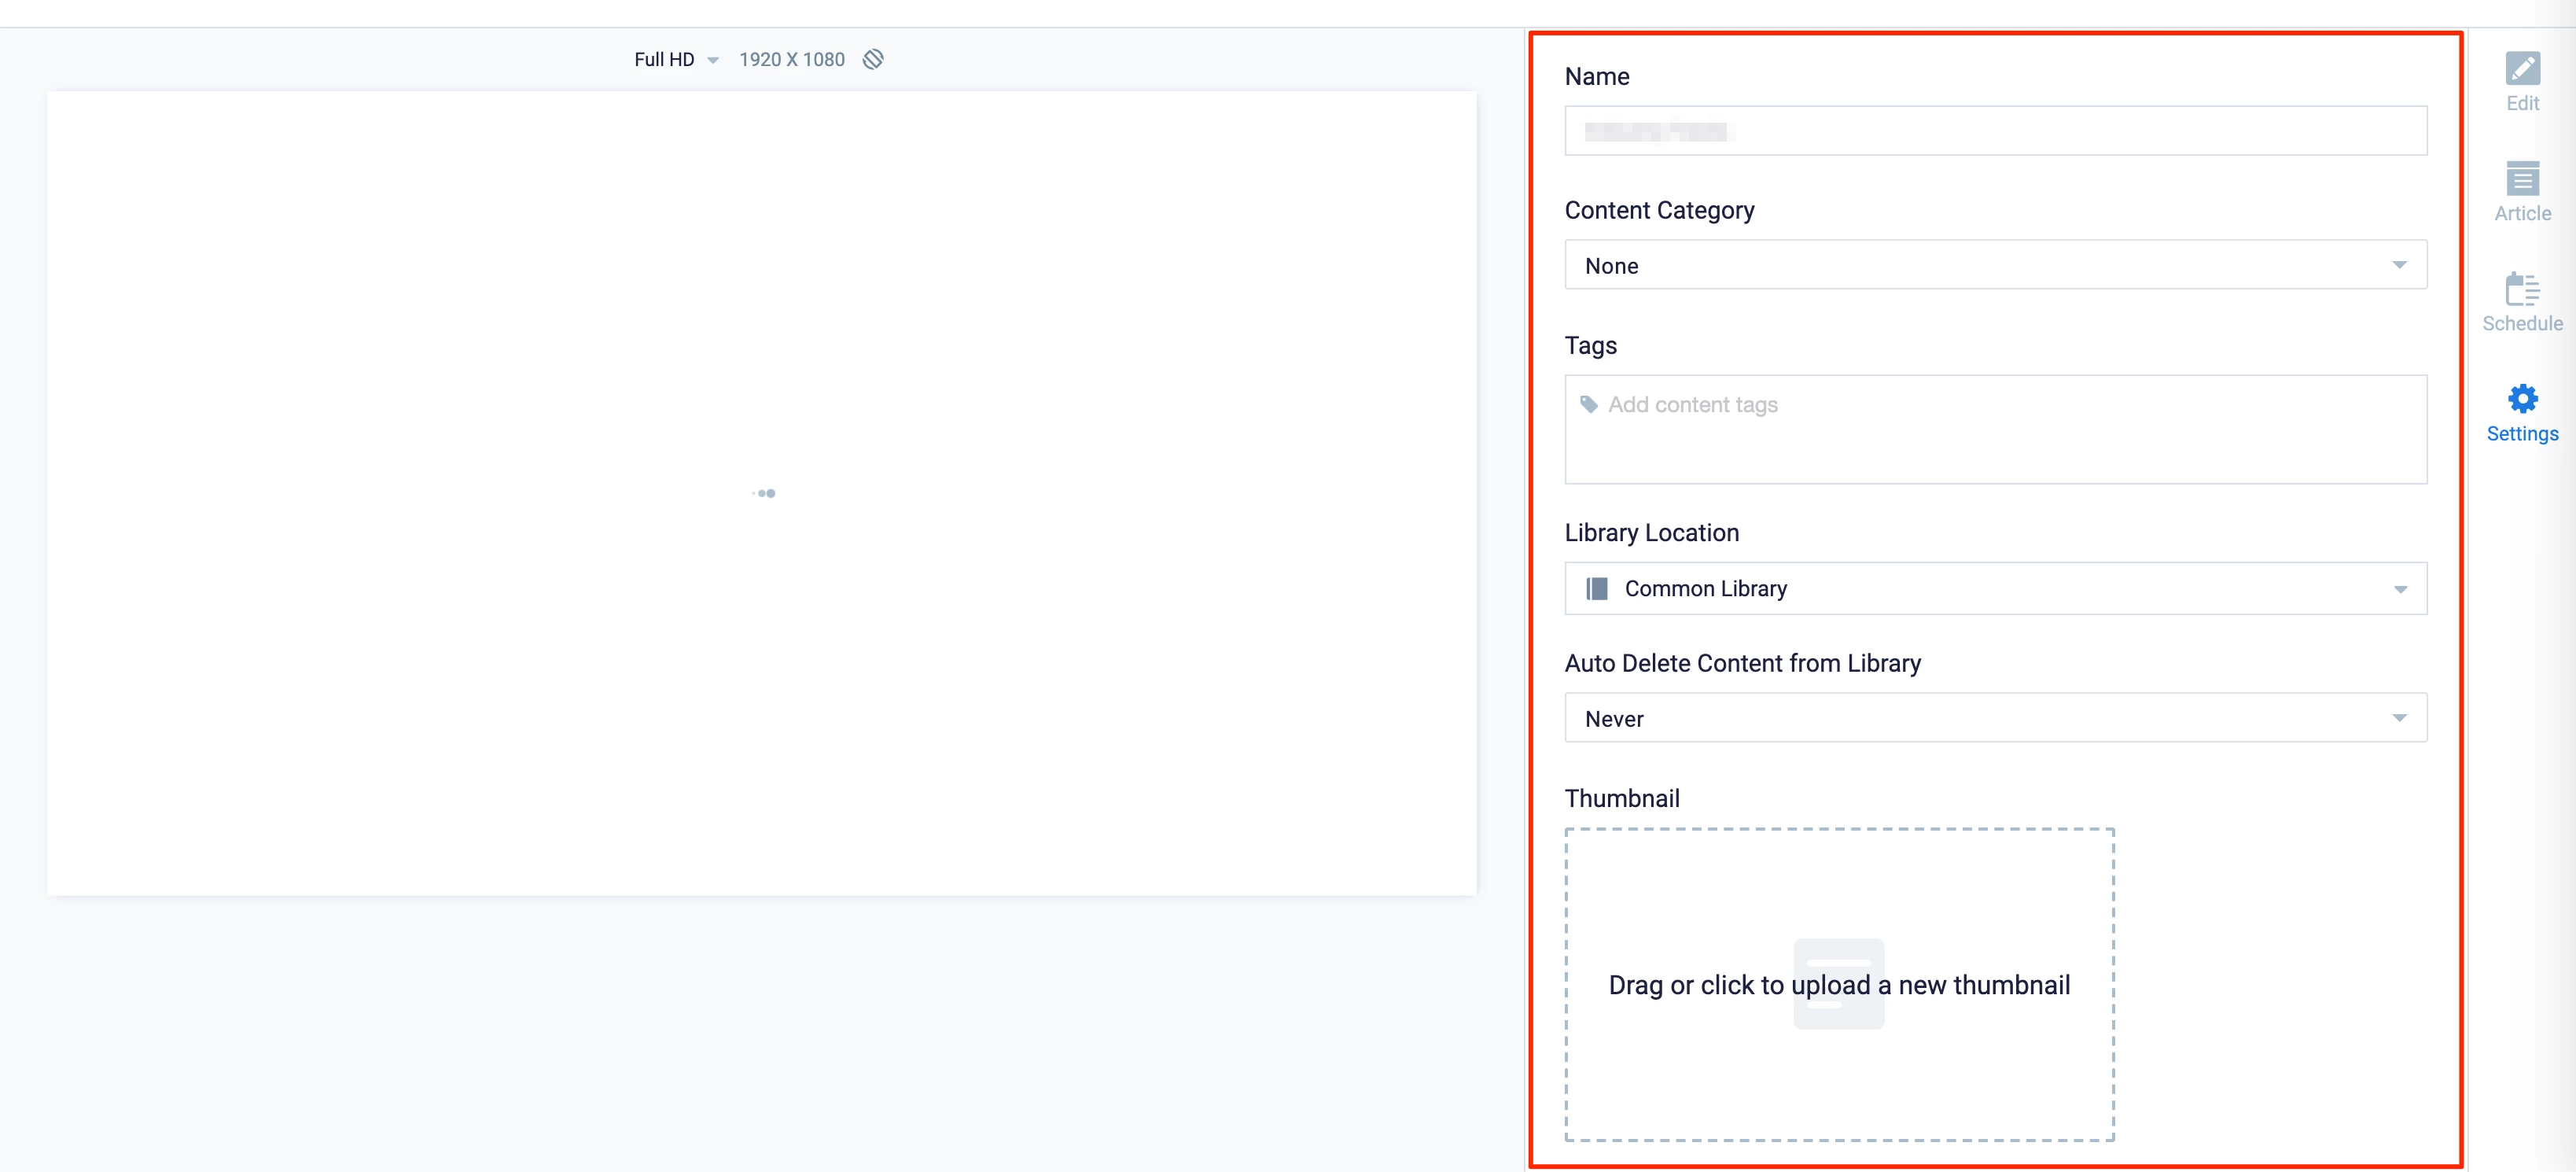Click the Never option arrow

(2398, 718)
